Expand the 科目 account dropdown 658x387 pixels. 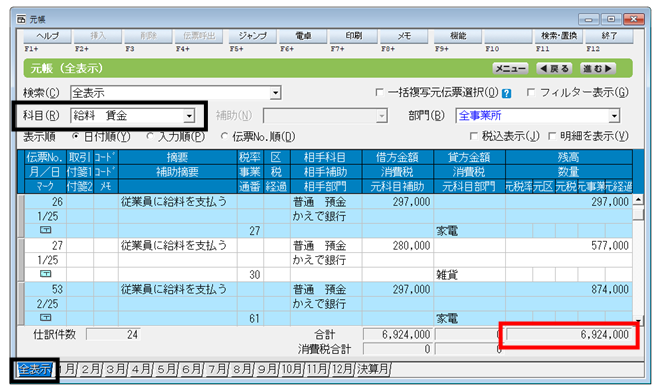pyautogui.click(x=189, y=116)
